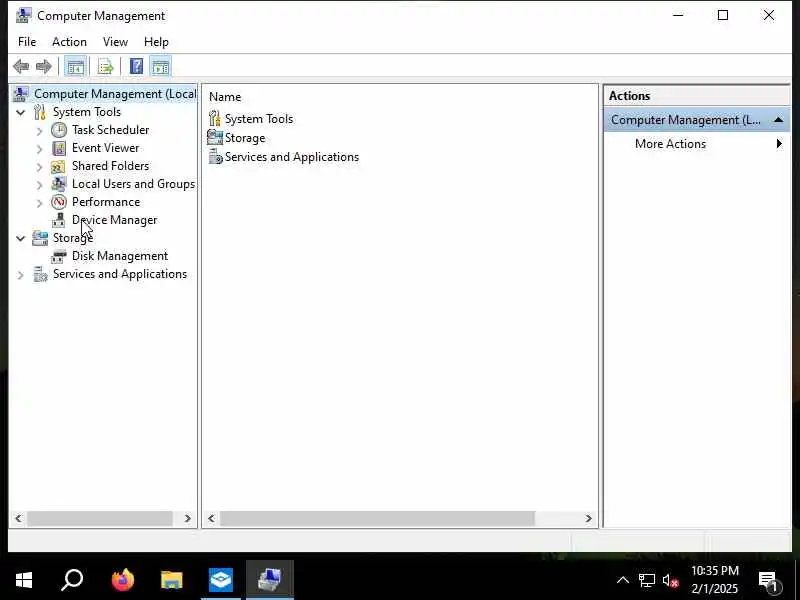Click the System Tools wrench icon in tree

click(40, 112)
